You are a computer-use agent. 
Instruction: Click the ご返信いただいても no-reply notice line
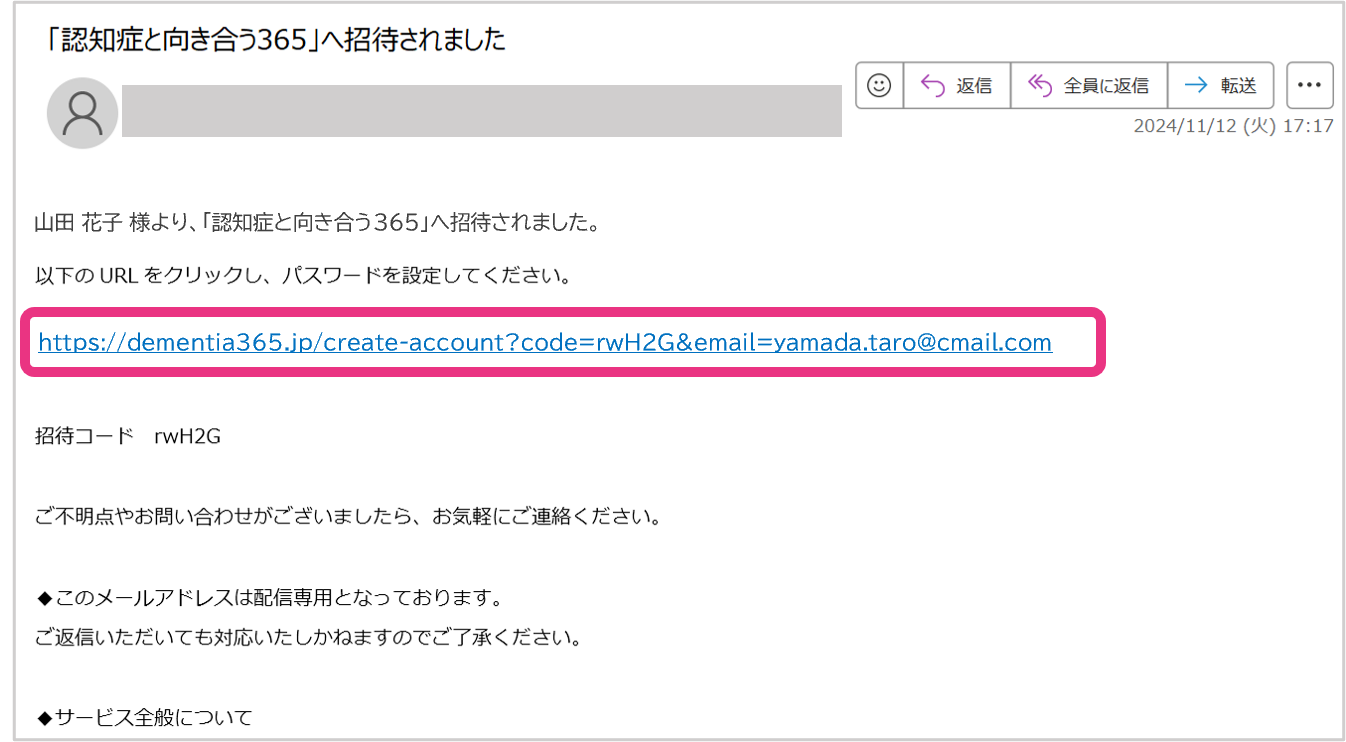pos(308,638)
